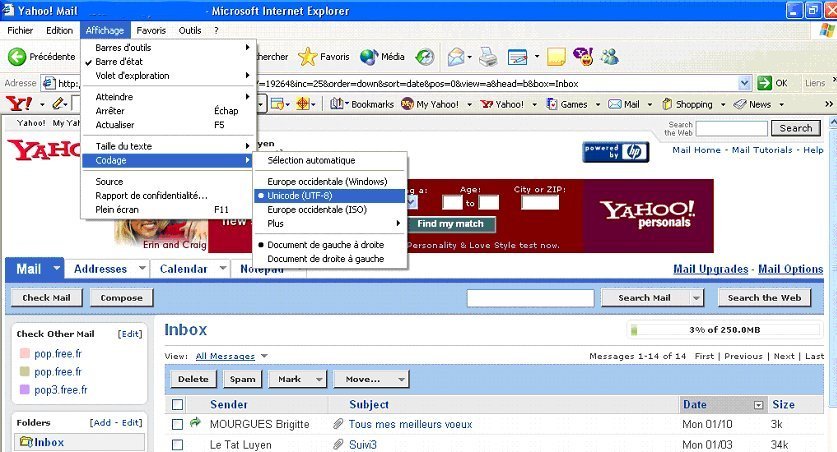
Task: Click the mail envelope toolbar icon
Action: pyautogui.click(x=456, y=57)
